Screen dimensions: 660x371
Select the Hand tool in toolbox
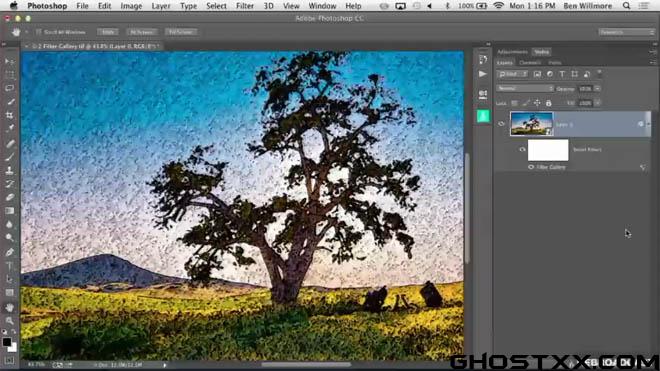coord(9,307)
